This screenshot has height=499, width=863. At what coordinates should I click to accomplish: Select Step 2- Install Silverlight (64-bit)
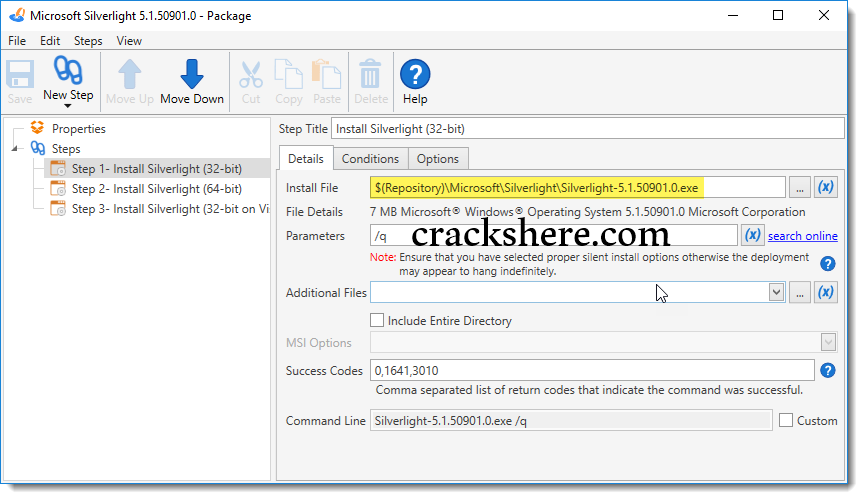tap(157, 189)
